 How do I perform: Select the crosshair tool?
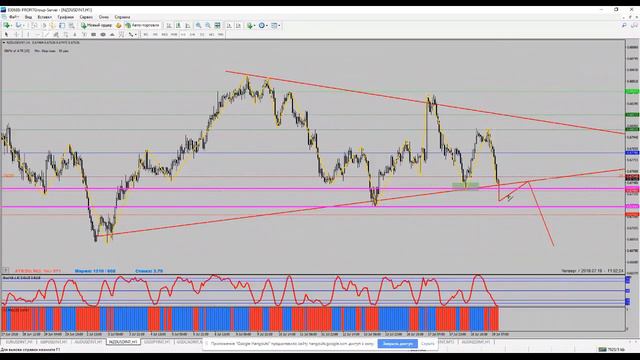click(x=16, y=34)
